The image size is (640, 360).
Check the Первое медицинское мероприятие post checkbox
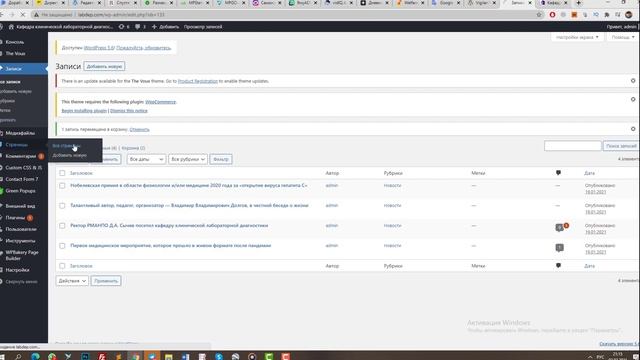62,246
